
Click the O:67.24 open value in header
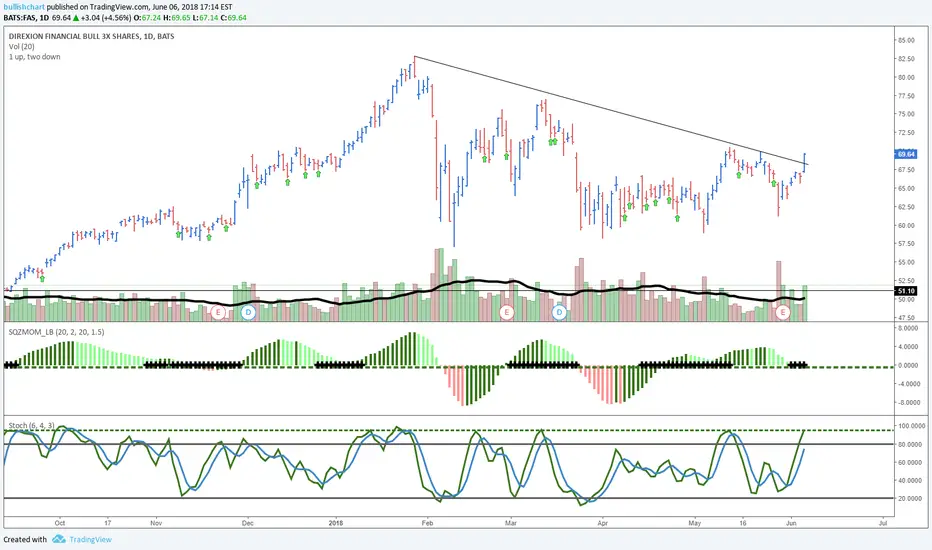147,18
